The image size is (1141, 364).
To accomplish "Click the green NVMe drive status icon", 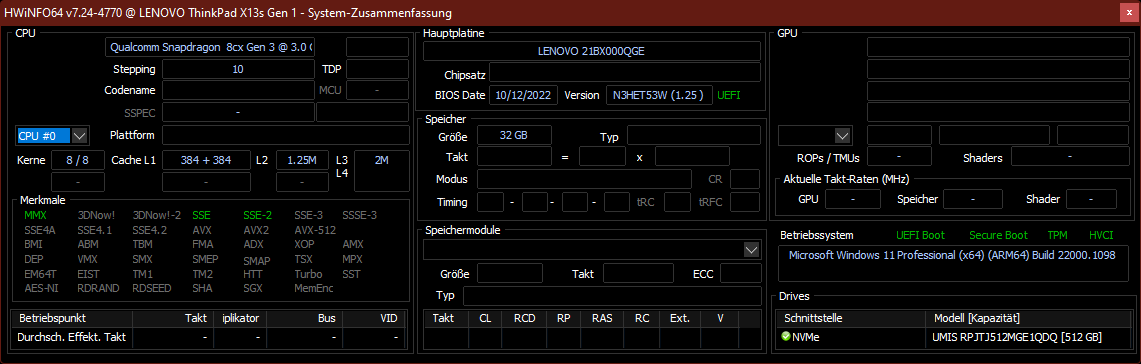I will 785,337.
